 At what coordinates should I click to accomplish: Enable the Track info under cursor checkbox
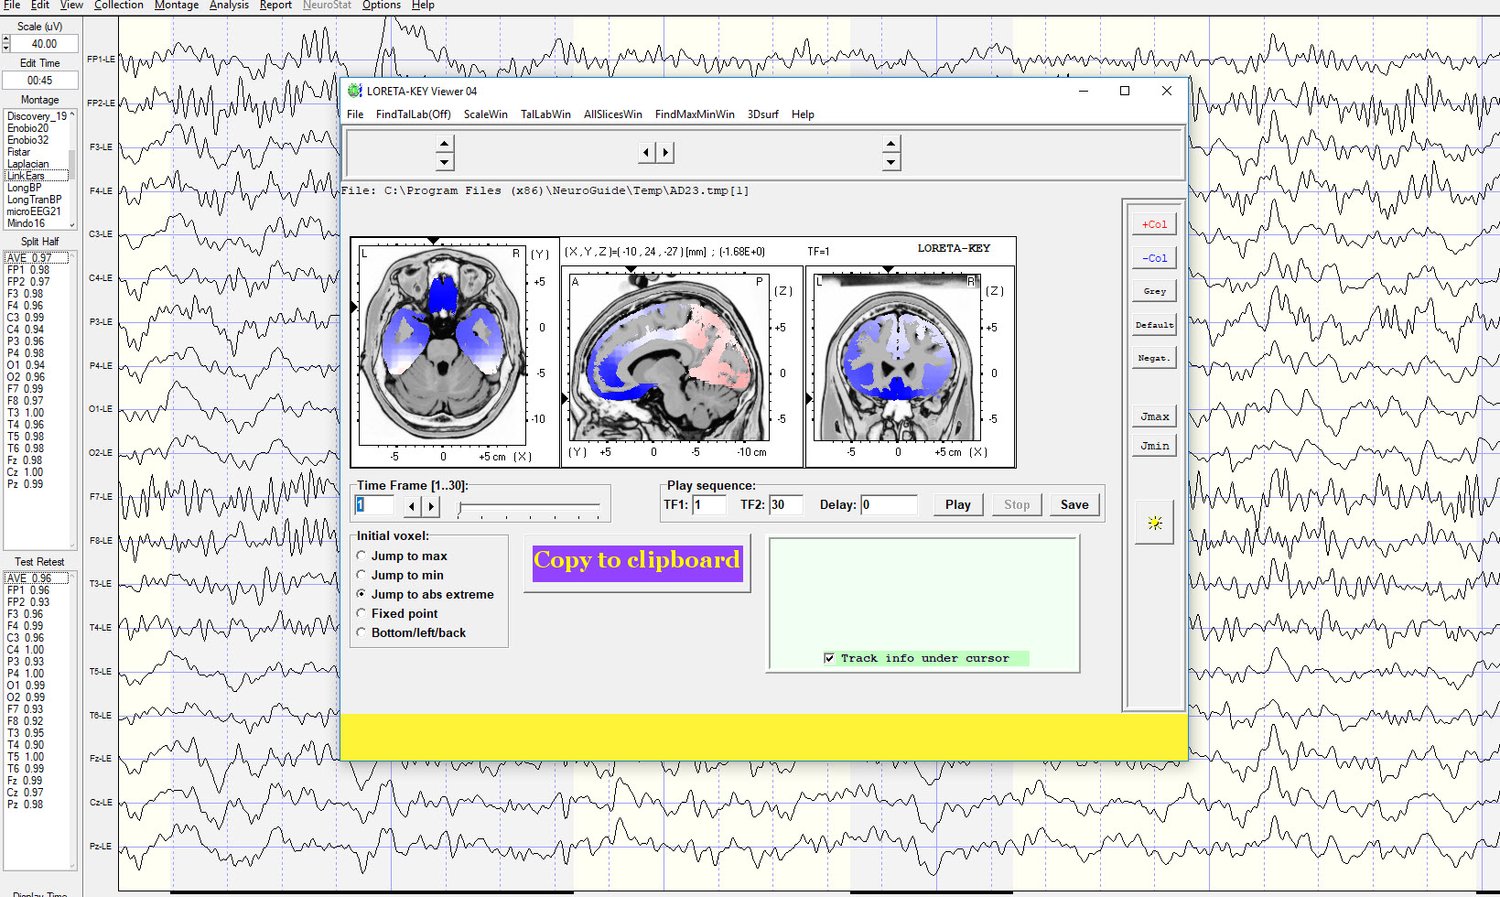click(x=829, y=658)
